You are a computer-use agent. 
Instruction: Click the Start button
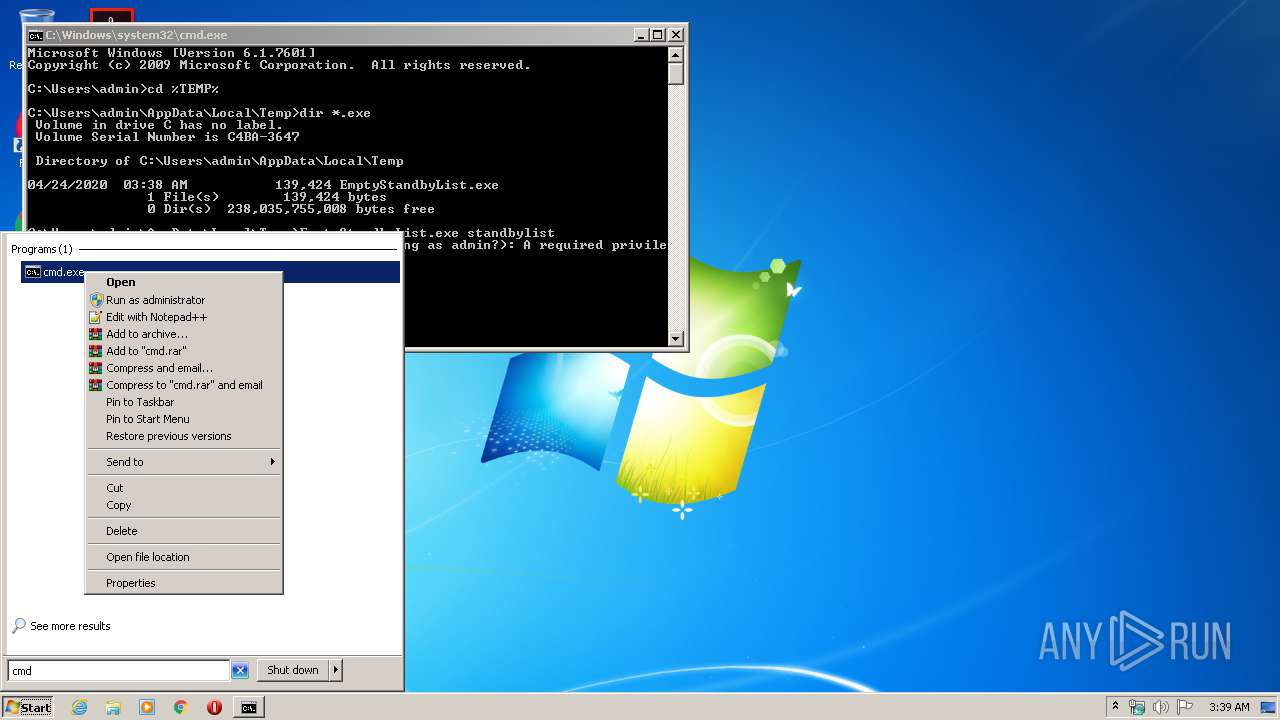pos(28,707)
